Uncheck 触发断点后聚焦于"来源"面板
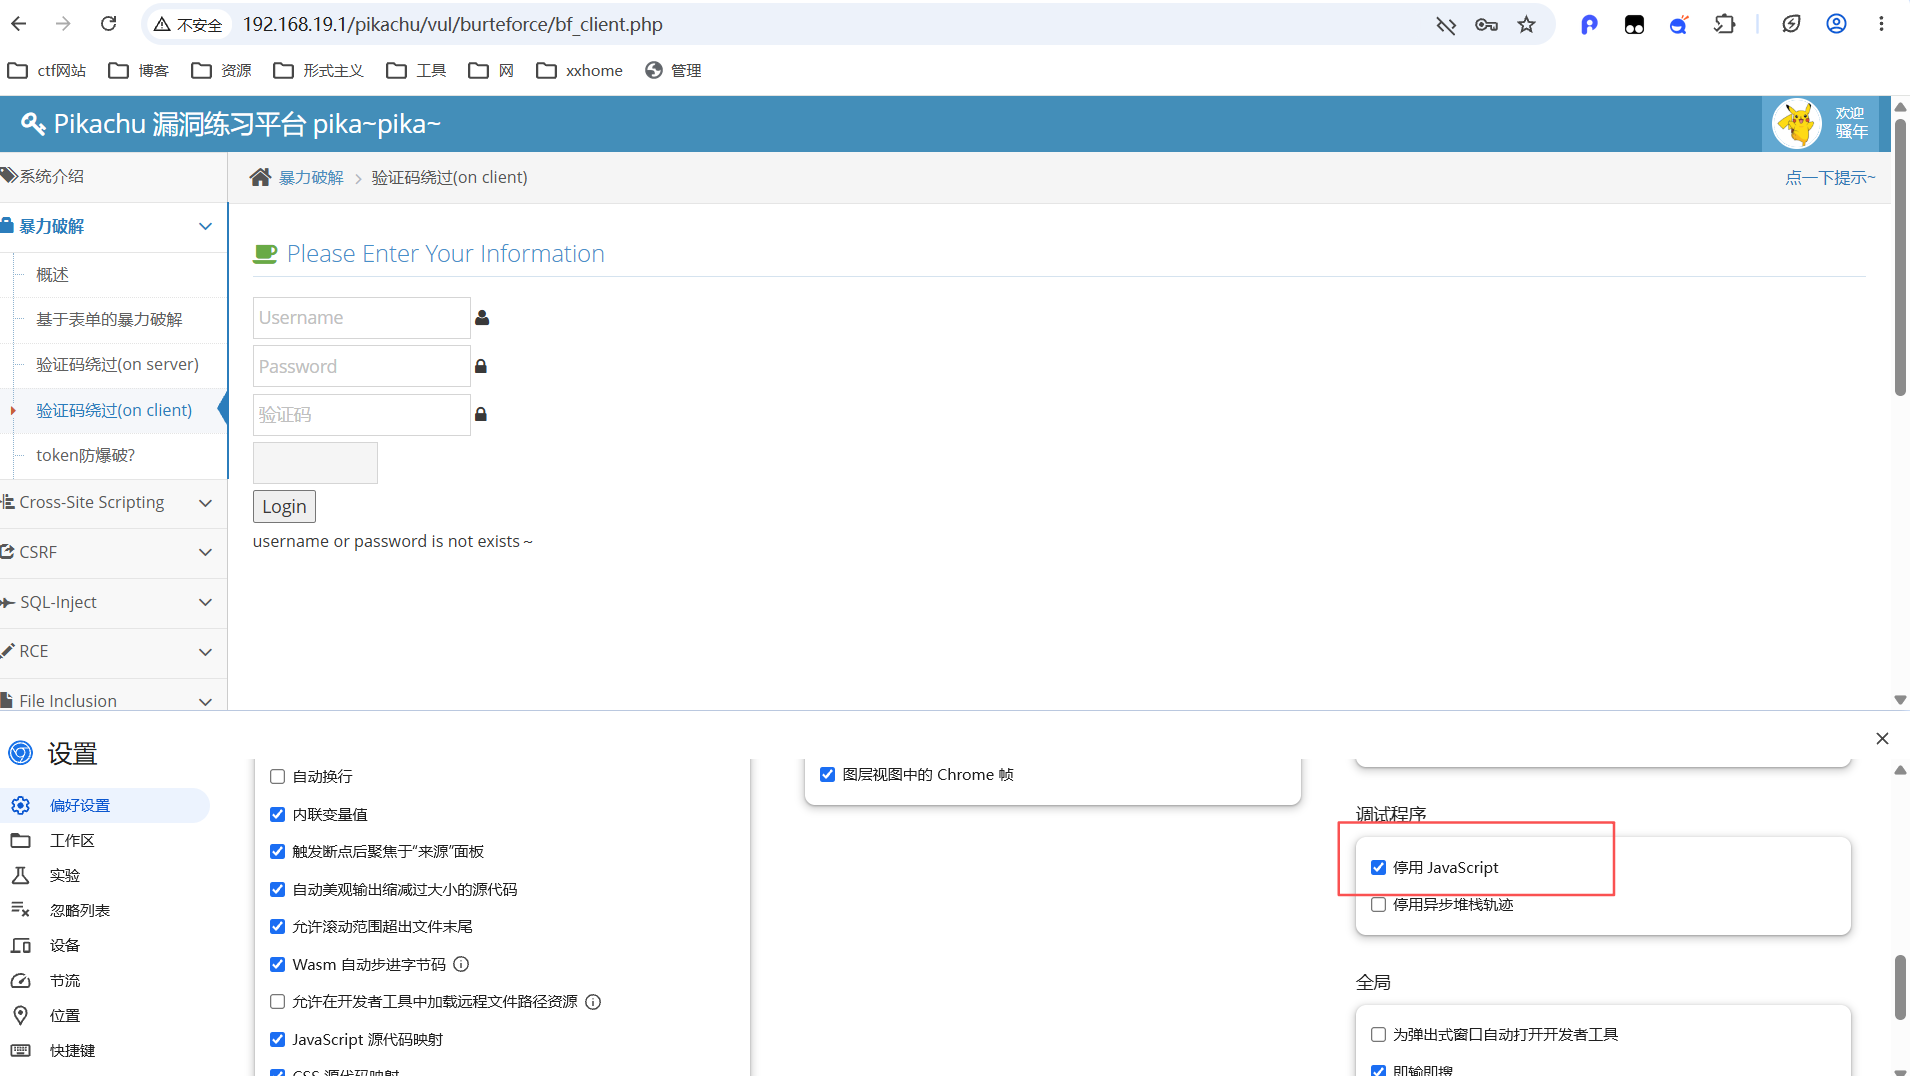The width and height of the screenshot is (1910, 1076). click(278, 851)
